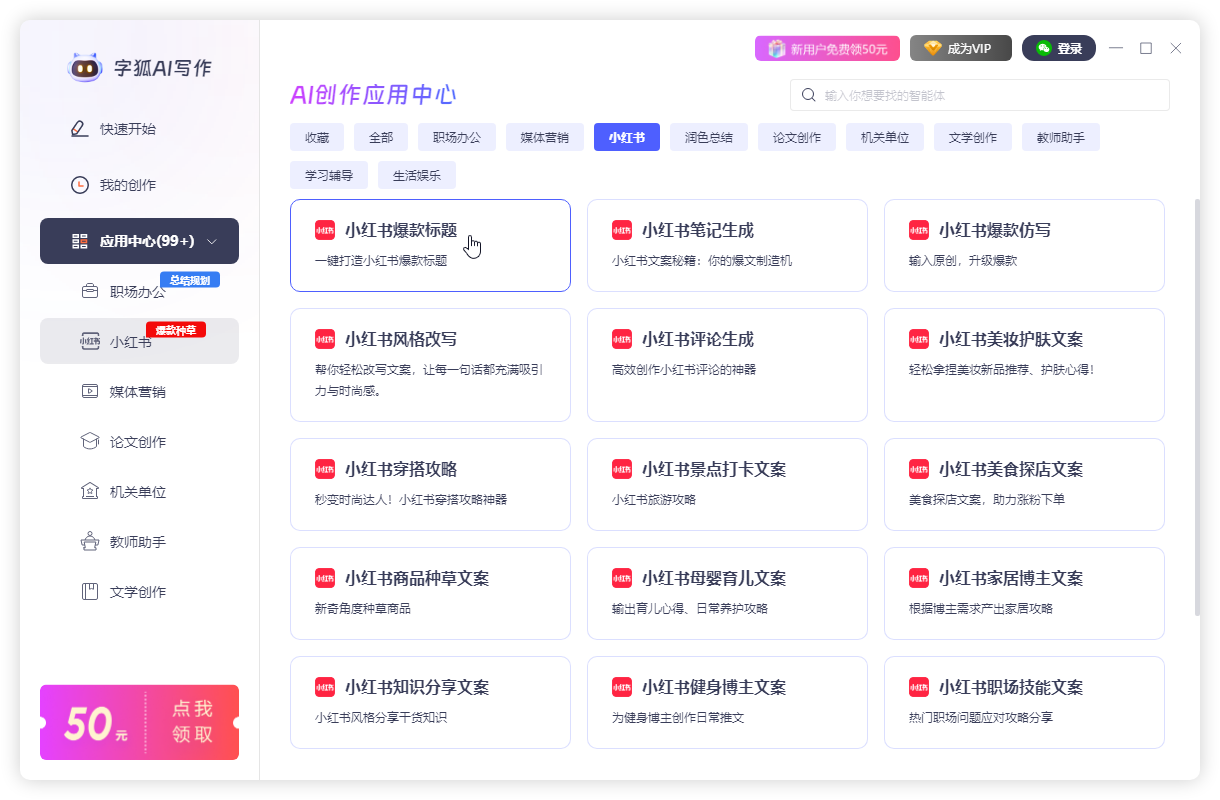Image resolution: width=1220 pixels, height=800 pixels.
Task: Click the 登录 login button
Action: (1059, 48)
